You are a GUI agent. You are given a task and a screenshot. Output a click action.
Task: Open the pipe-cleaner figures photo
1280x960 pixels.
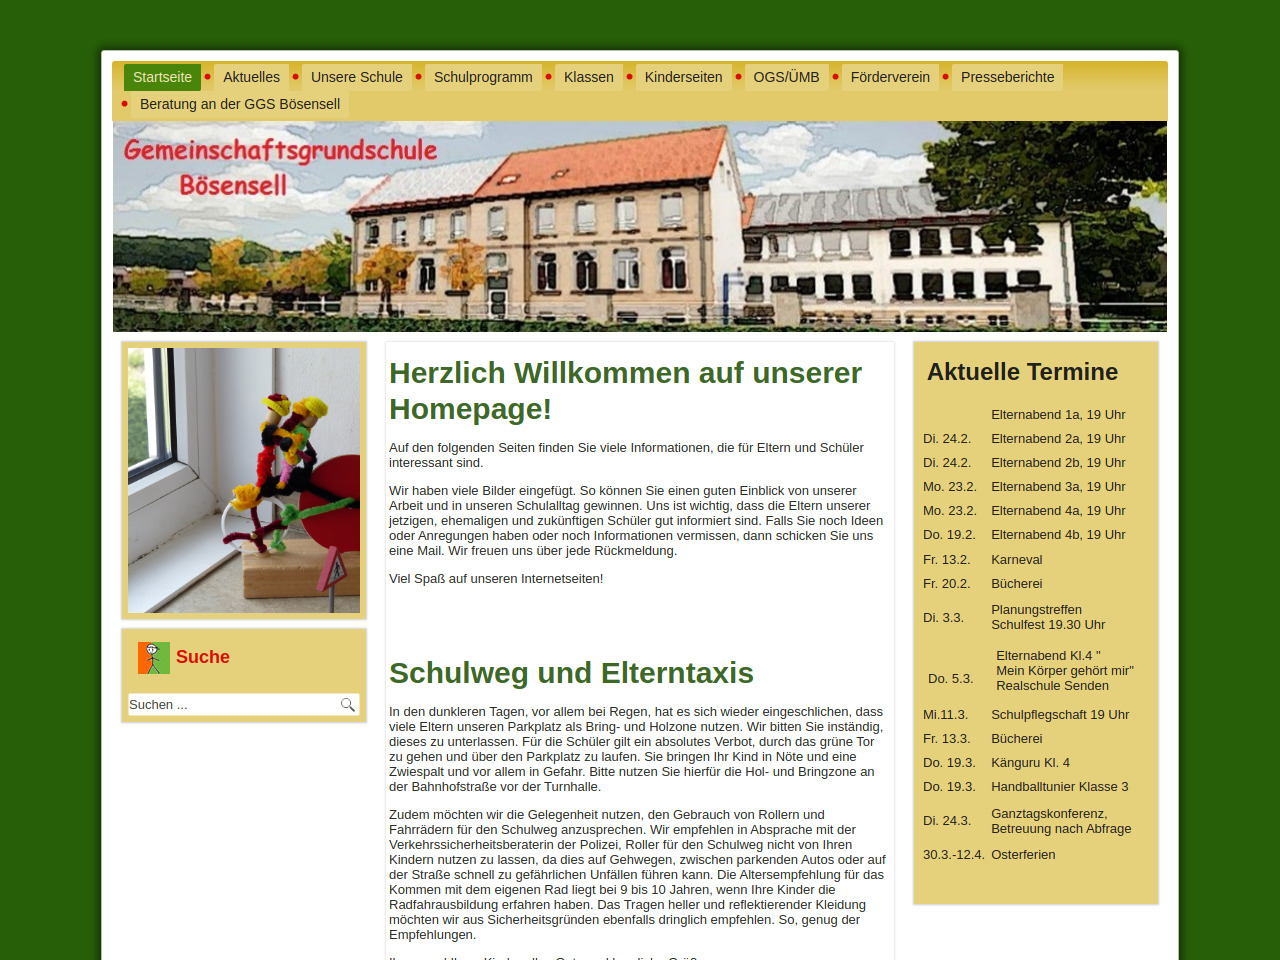[x=244, y=480]
